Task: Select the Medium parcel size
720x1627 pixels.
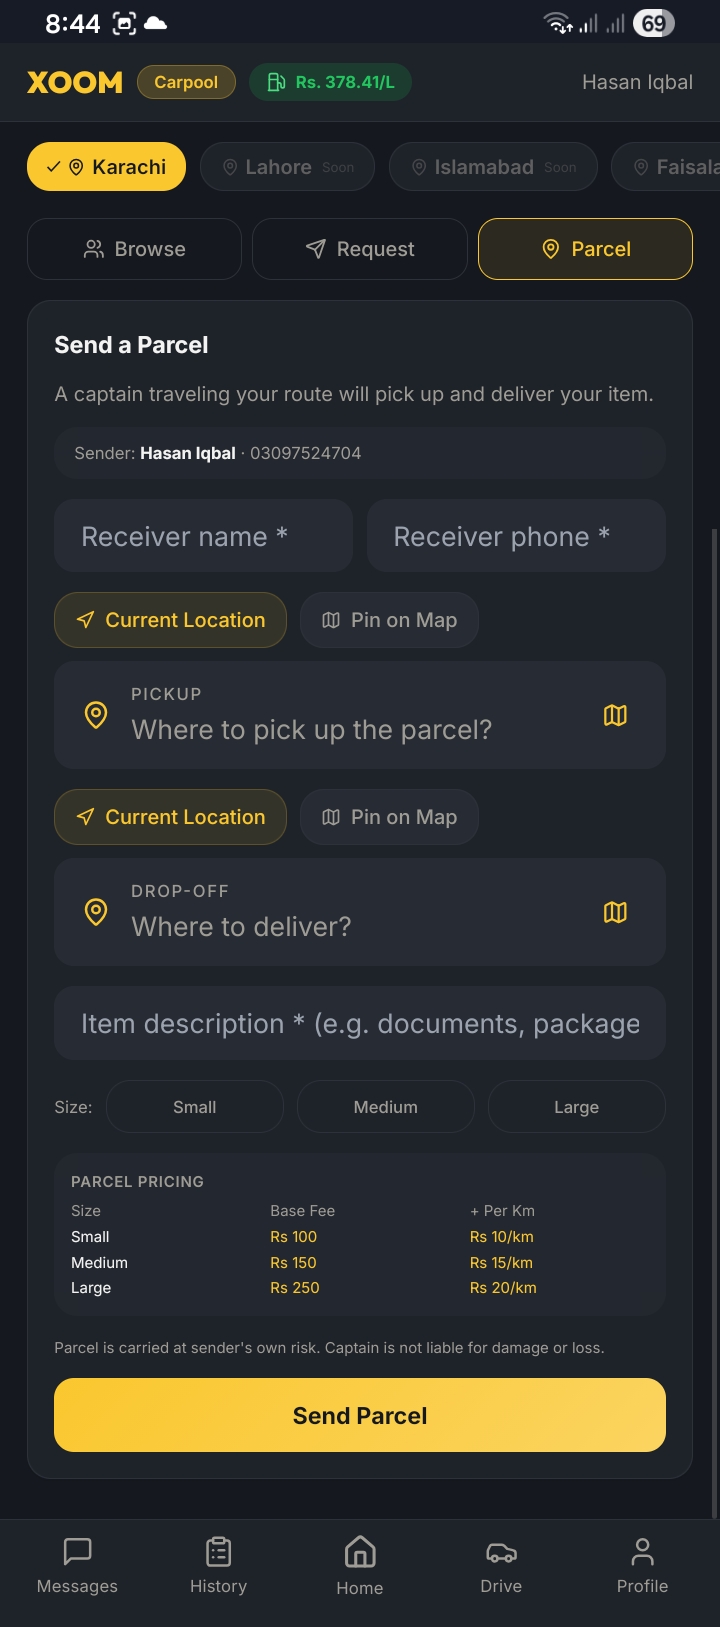Action: click(x=385, y=1106)
